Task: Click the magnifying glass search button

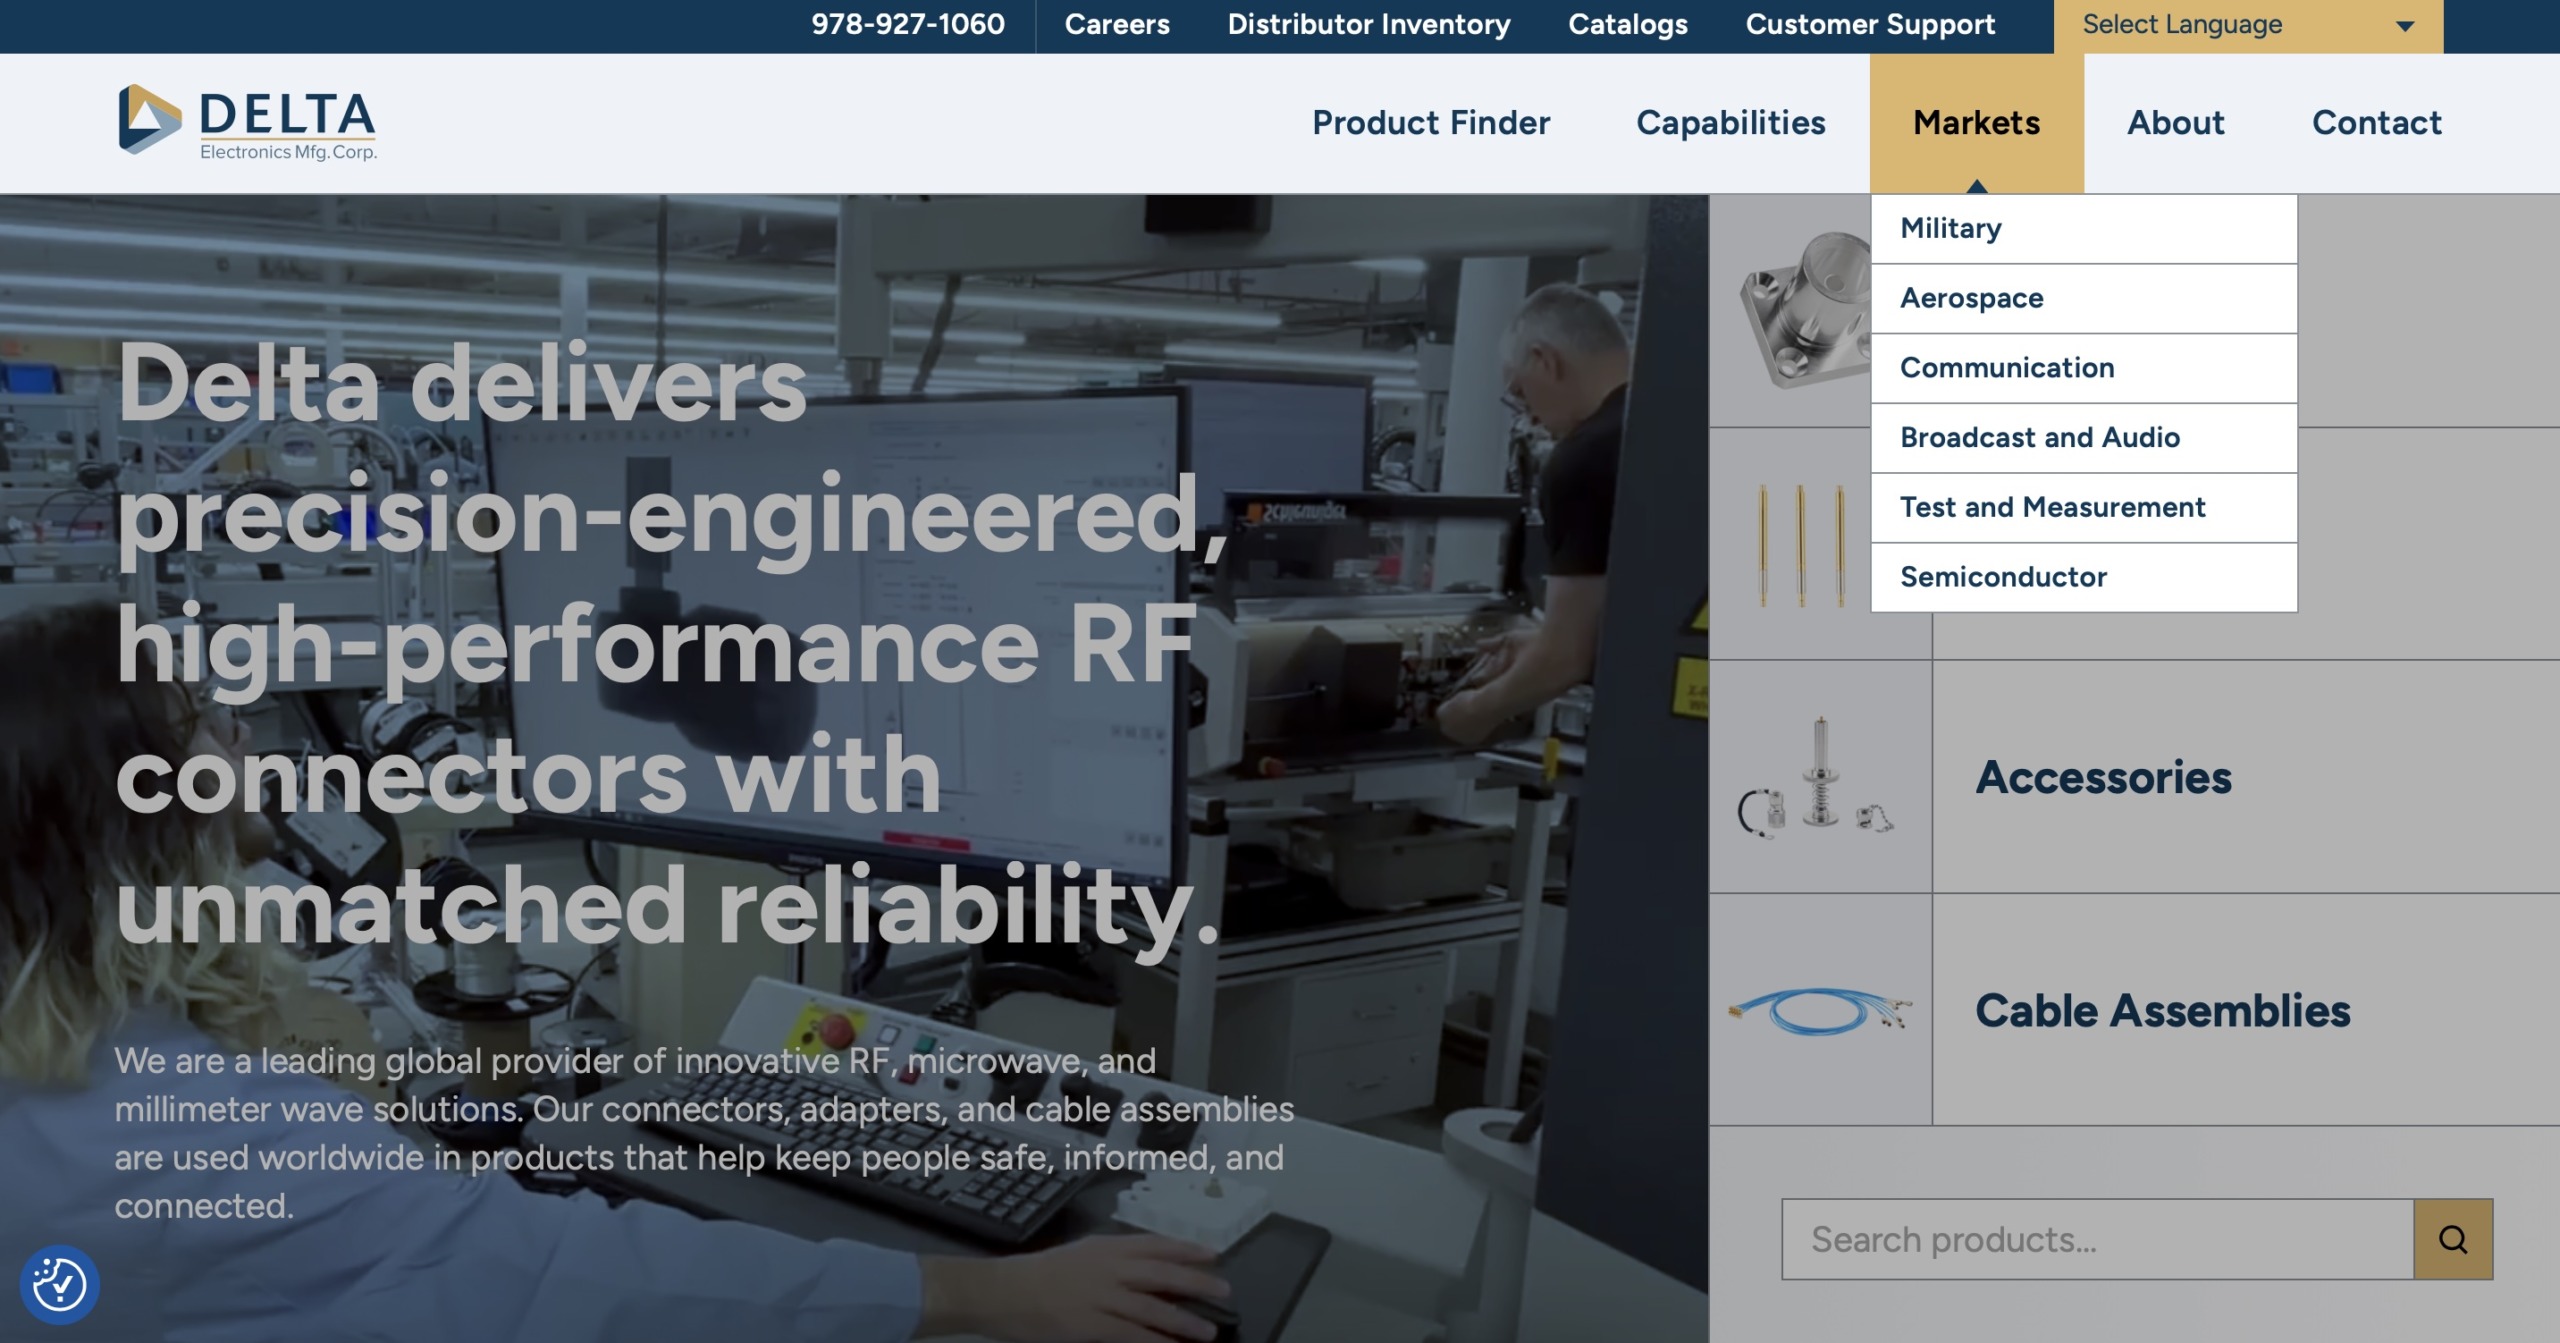Action: tap(2452, 1239)
